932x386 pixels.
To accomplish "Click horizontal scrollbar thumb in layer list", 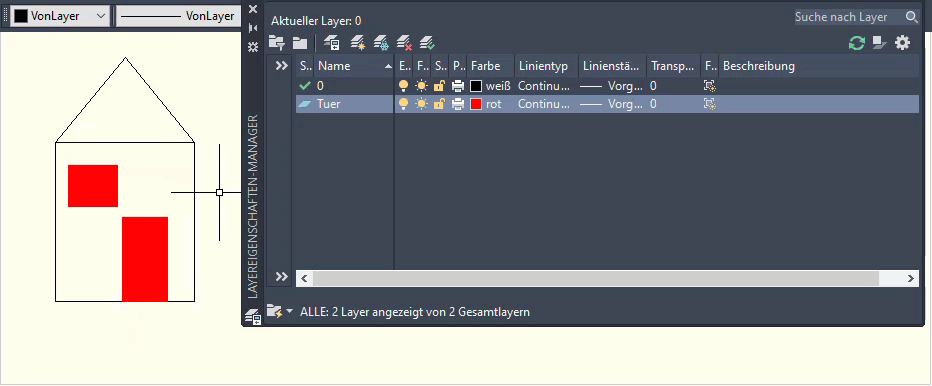I will 596,278.
